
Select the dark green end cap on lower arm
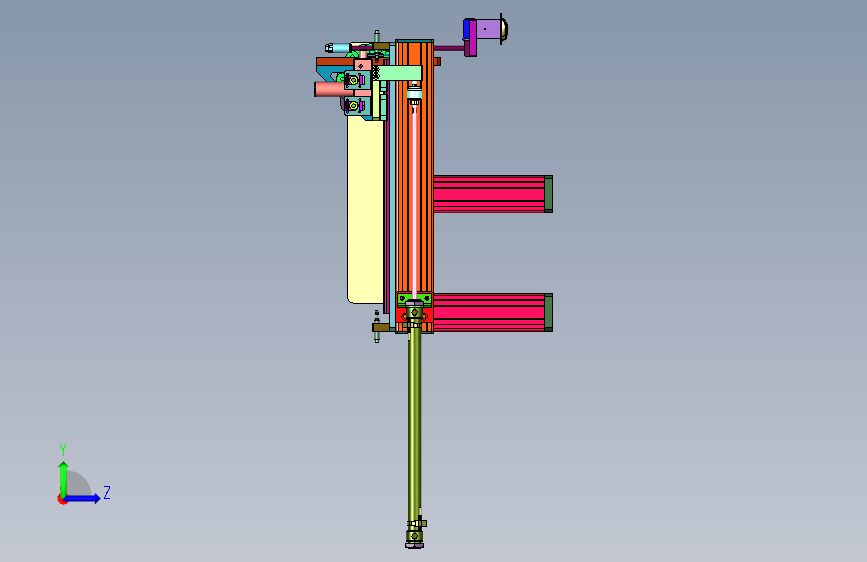click(549, 313)
